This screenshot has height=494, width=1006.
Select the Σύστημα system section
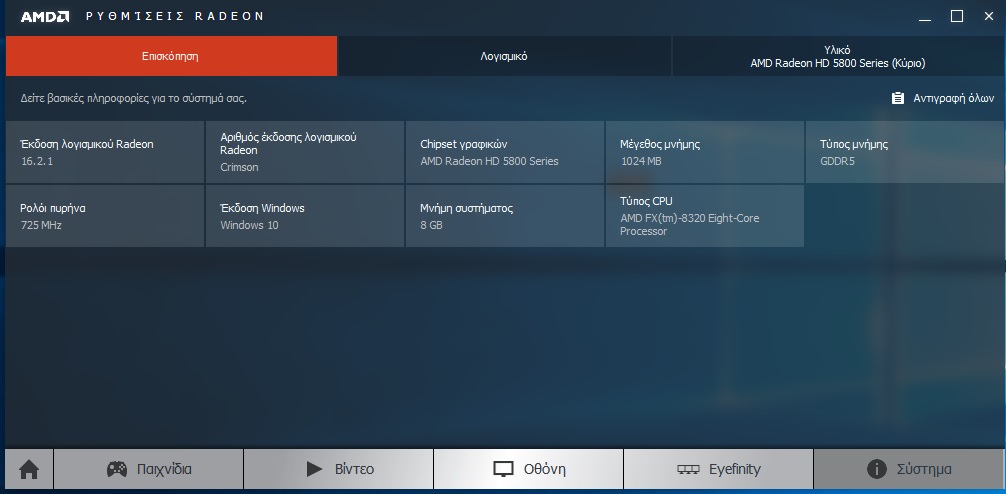tap(909, 469)
